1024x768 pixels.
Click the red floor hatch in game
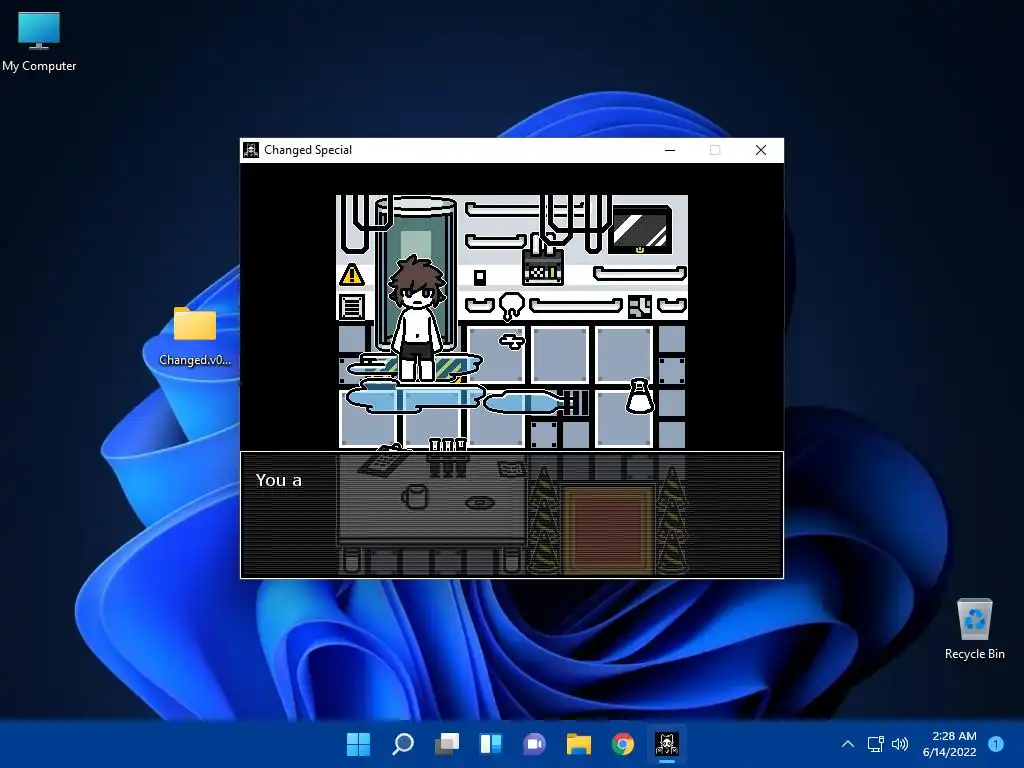click(x=609, y=530)
